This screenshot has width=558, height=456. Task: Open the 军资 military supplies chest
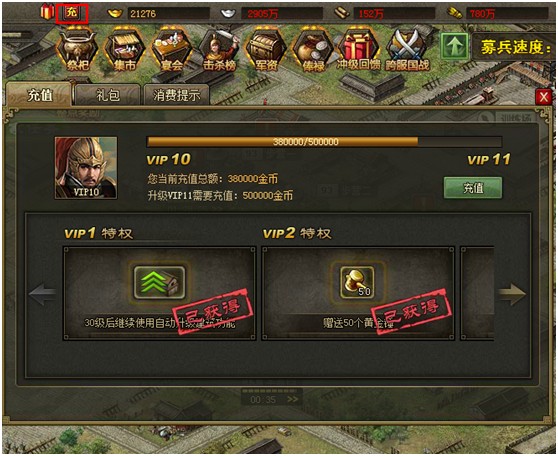266,49
